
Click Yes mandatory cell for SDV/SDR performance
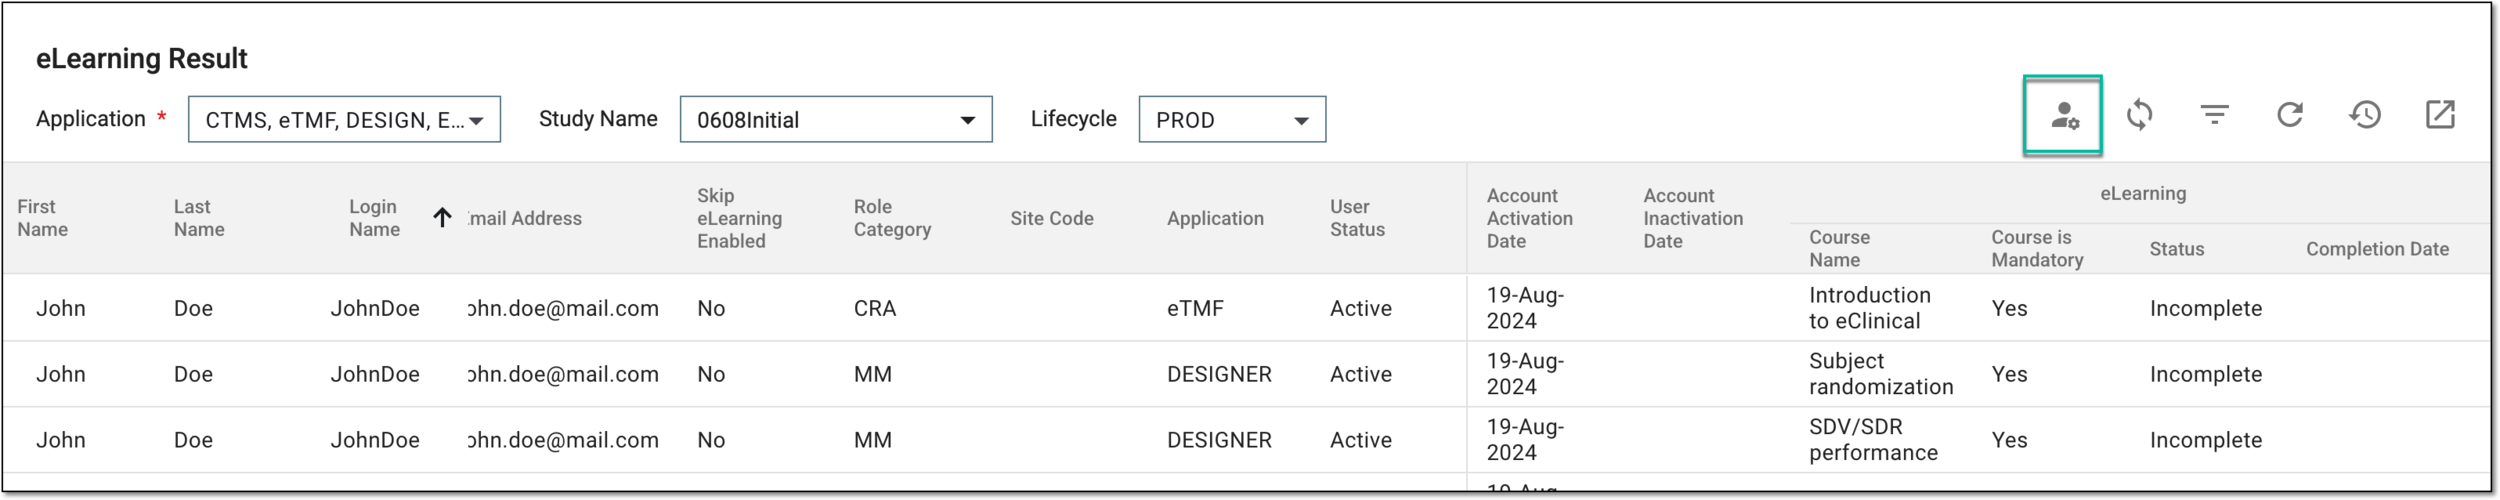click(2009, 440)
